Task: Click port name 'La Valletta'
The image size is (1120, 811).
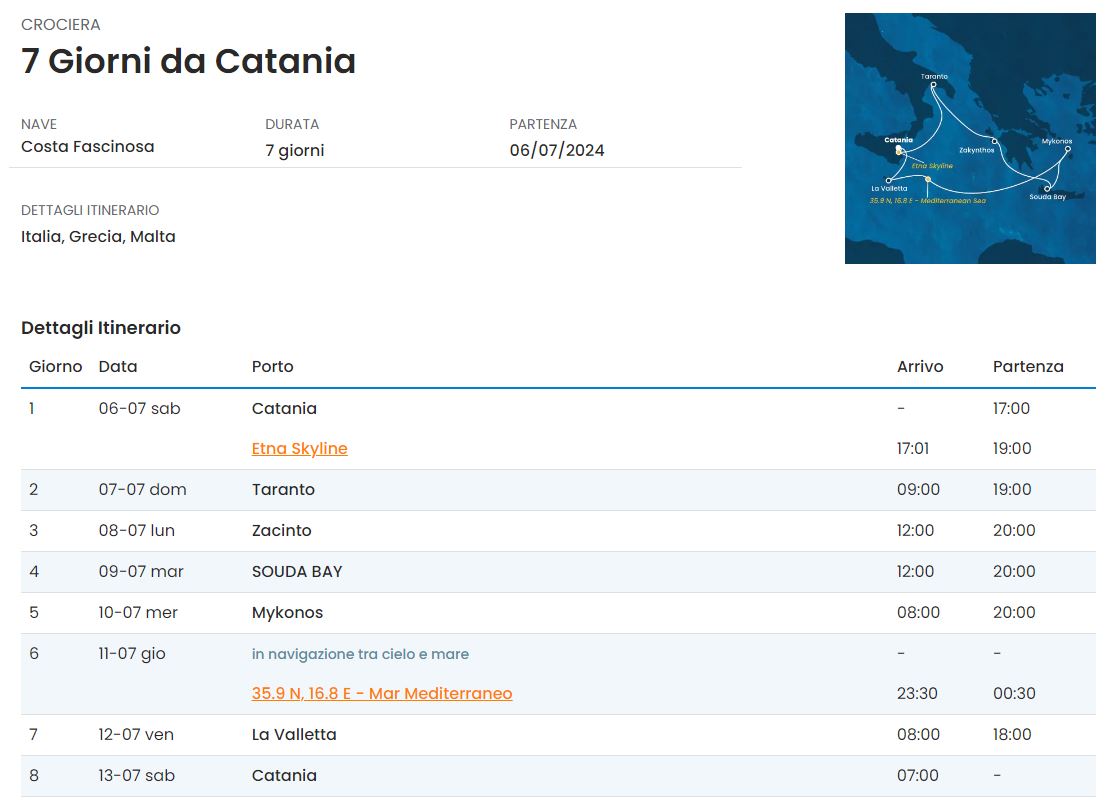Action: click(294, 735)
